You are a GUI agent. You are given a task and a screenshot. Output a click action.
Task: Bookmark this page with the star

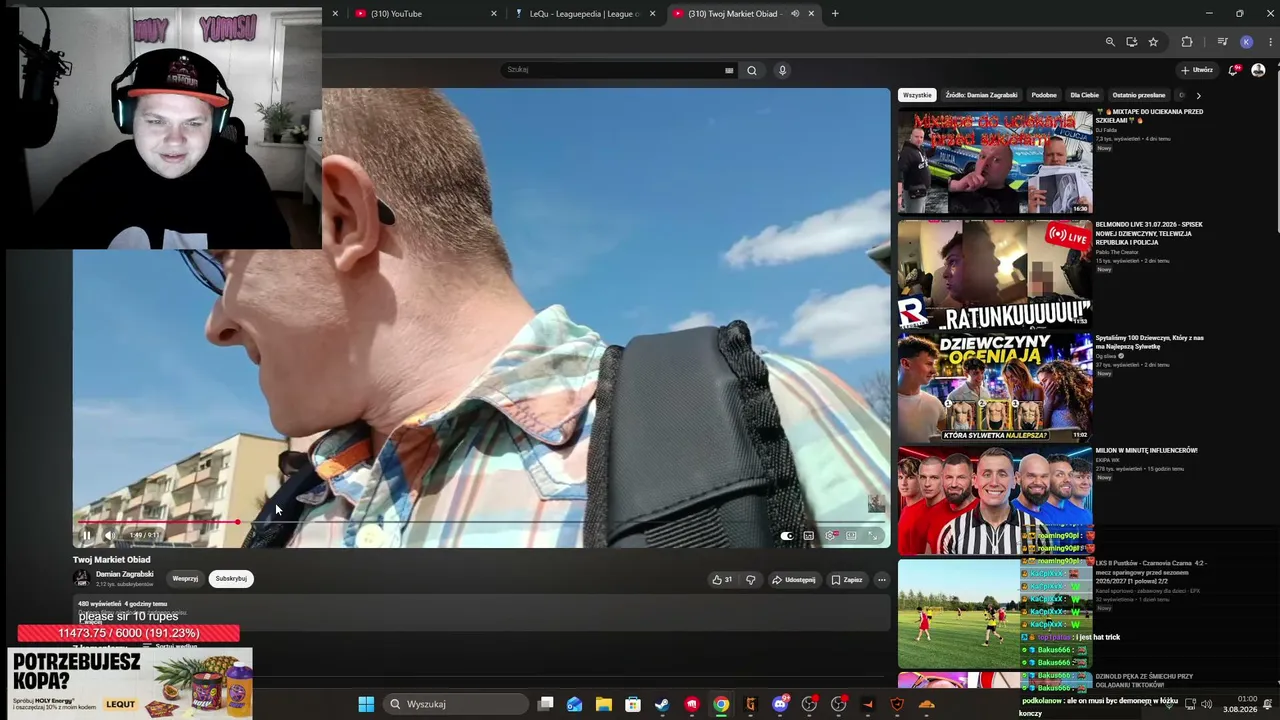[1153, 42]
